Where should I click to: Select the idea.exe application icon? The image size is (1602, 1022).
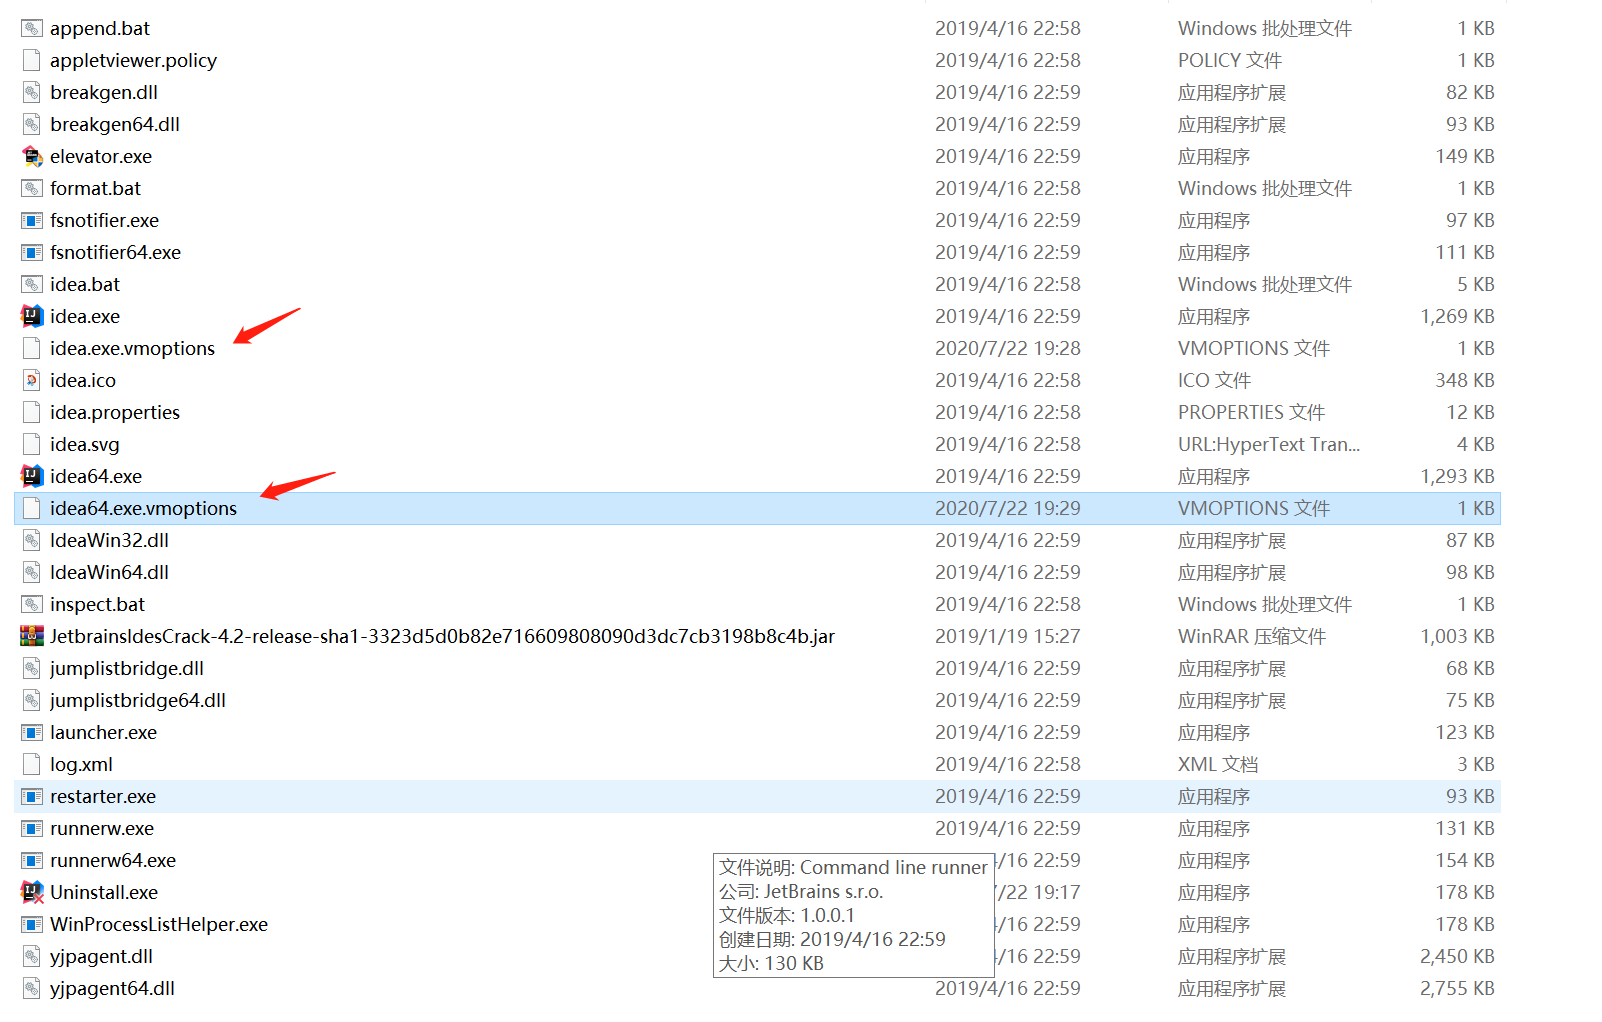click(x=31, y=316)
